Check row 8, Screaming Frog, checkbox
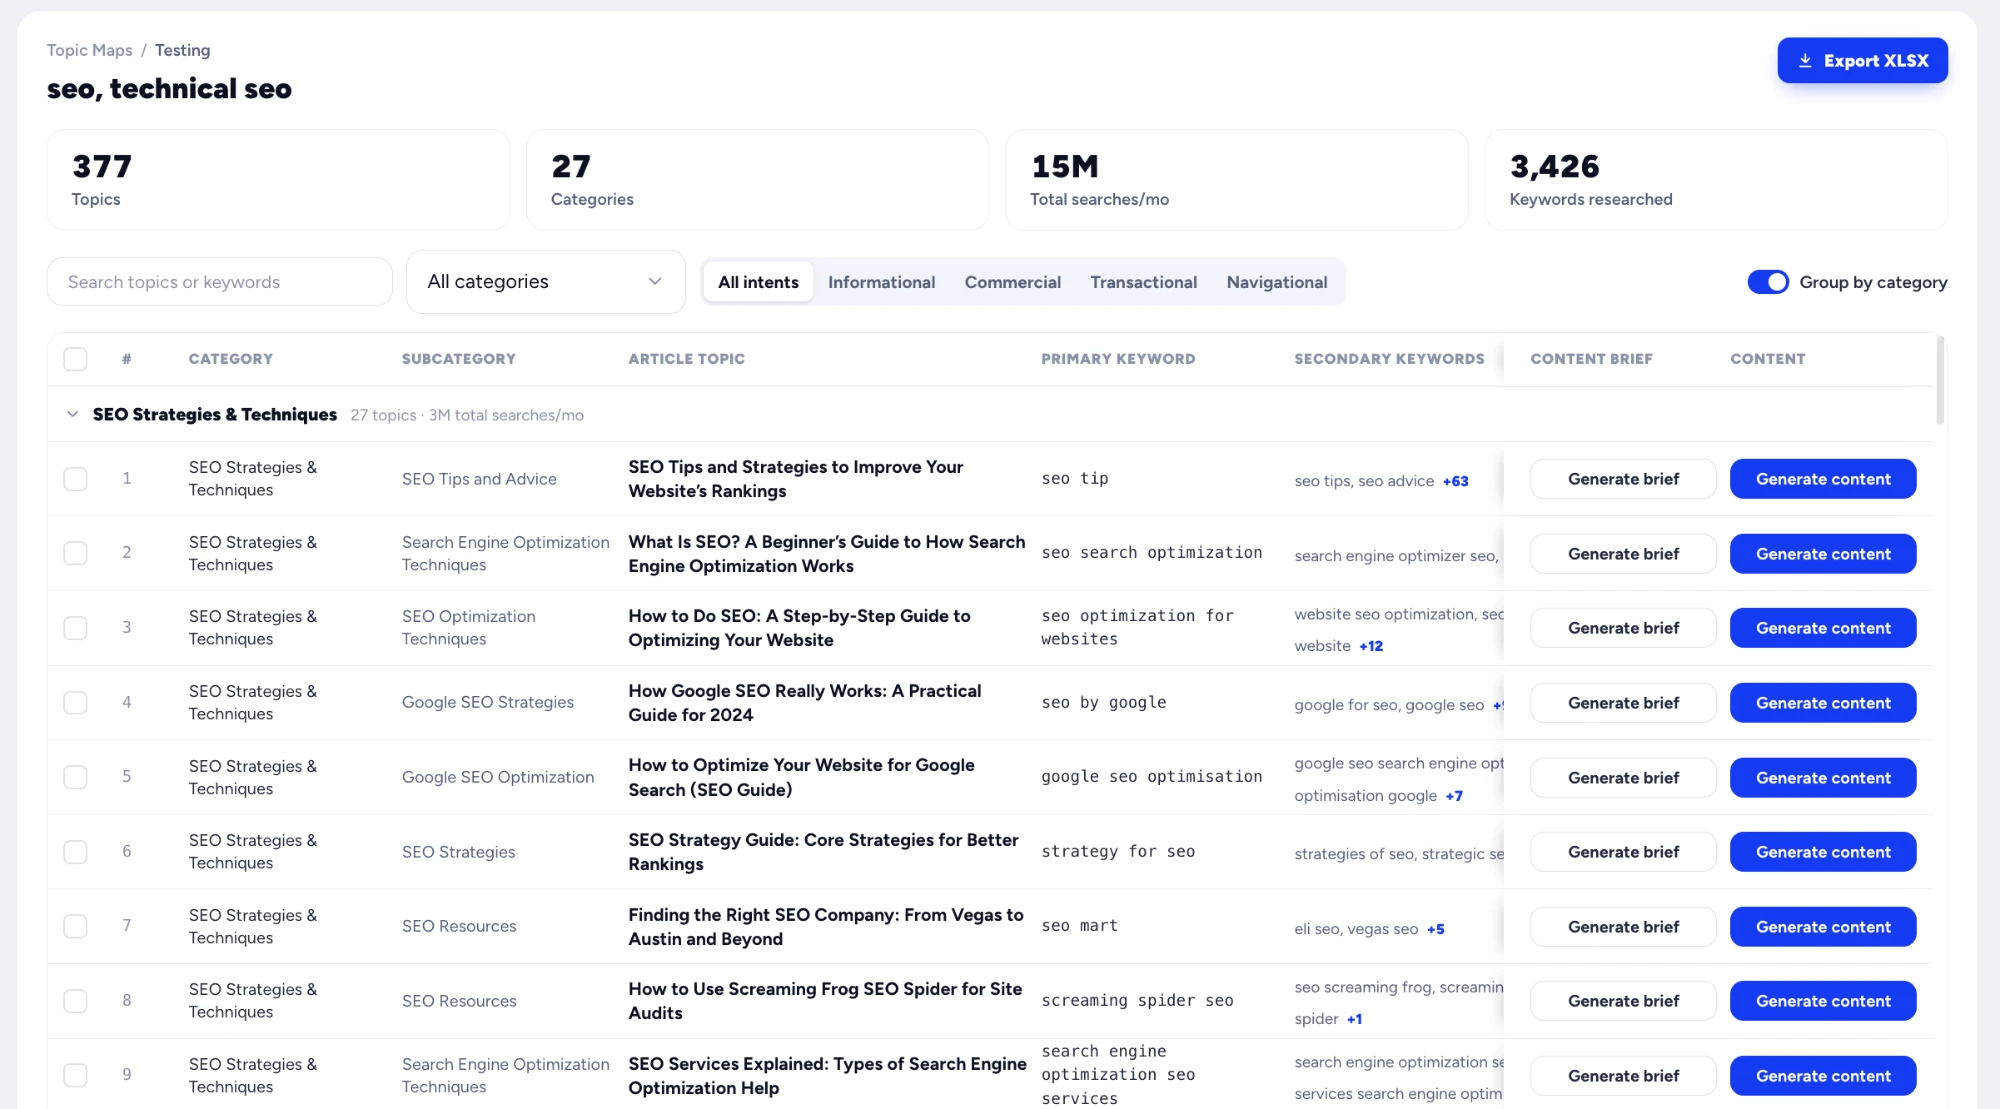 click(x=75, y=1001)
